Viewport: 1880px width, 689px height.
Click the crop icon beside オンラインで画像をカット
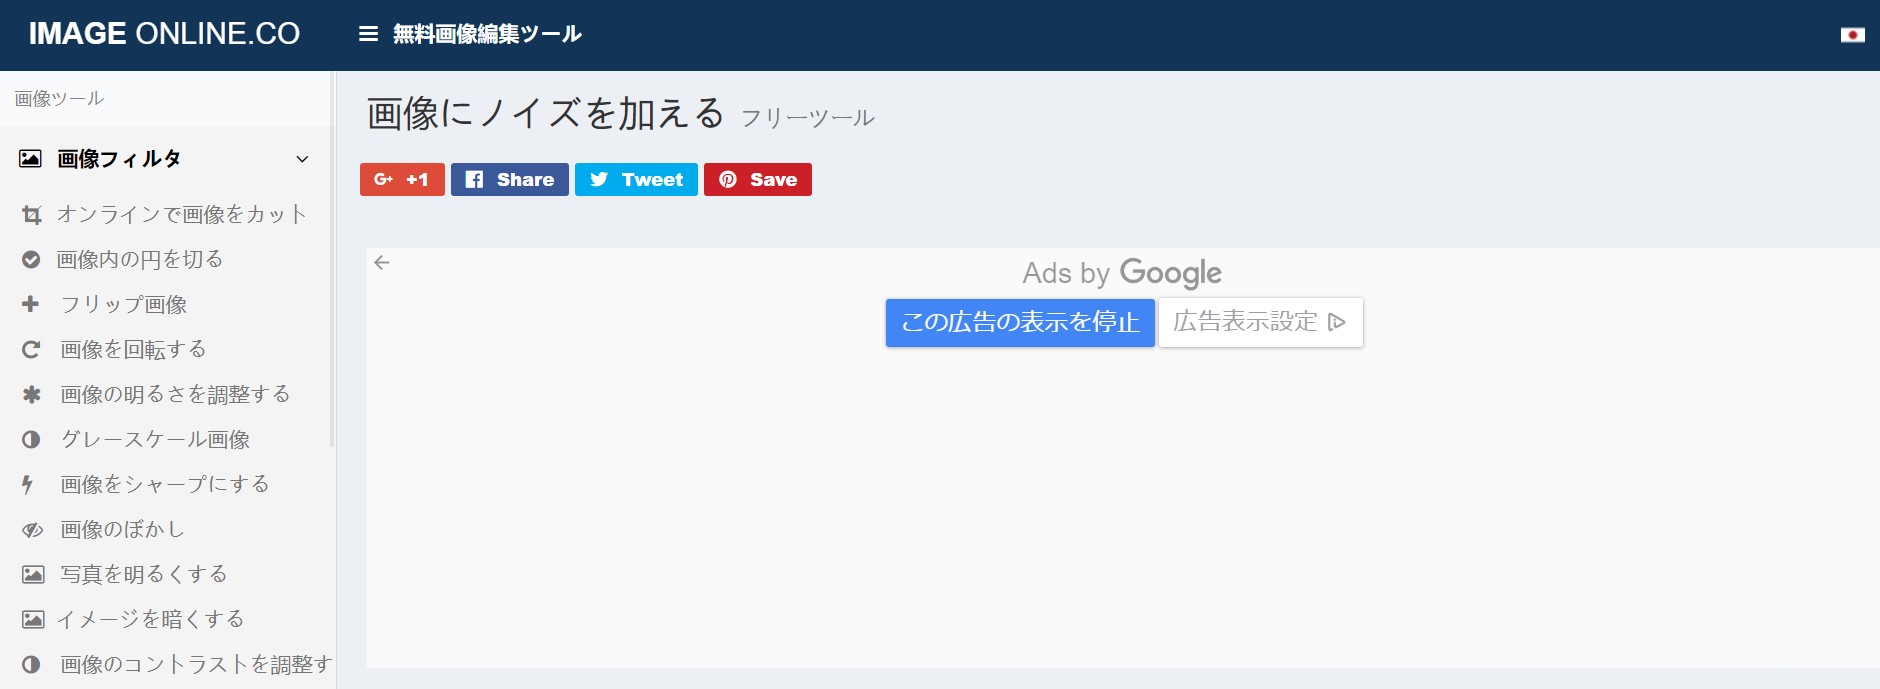(32, 215)
